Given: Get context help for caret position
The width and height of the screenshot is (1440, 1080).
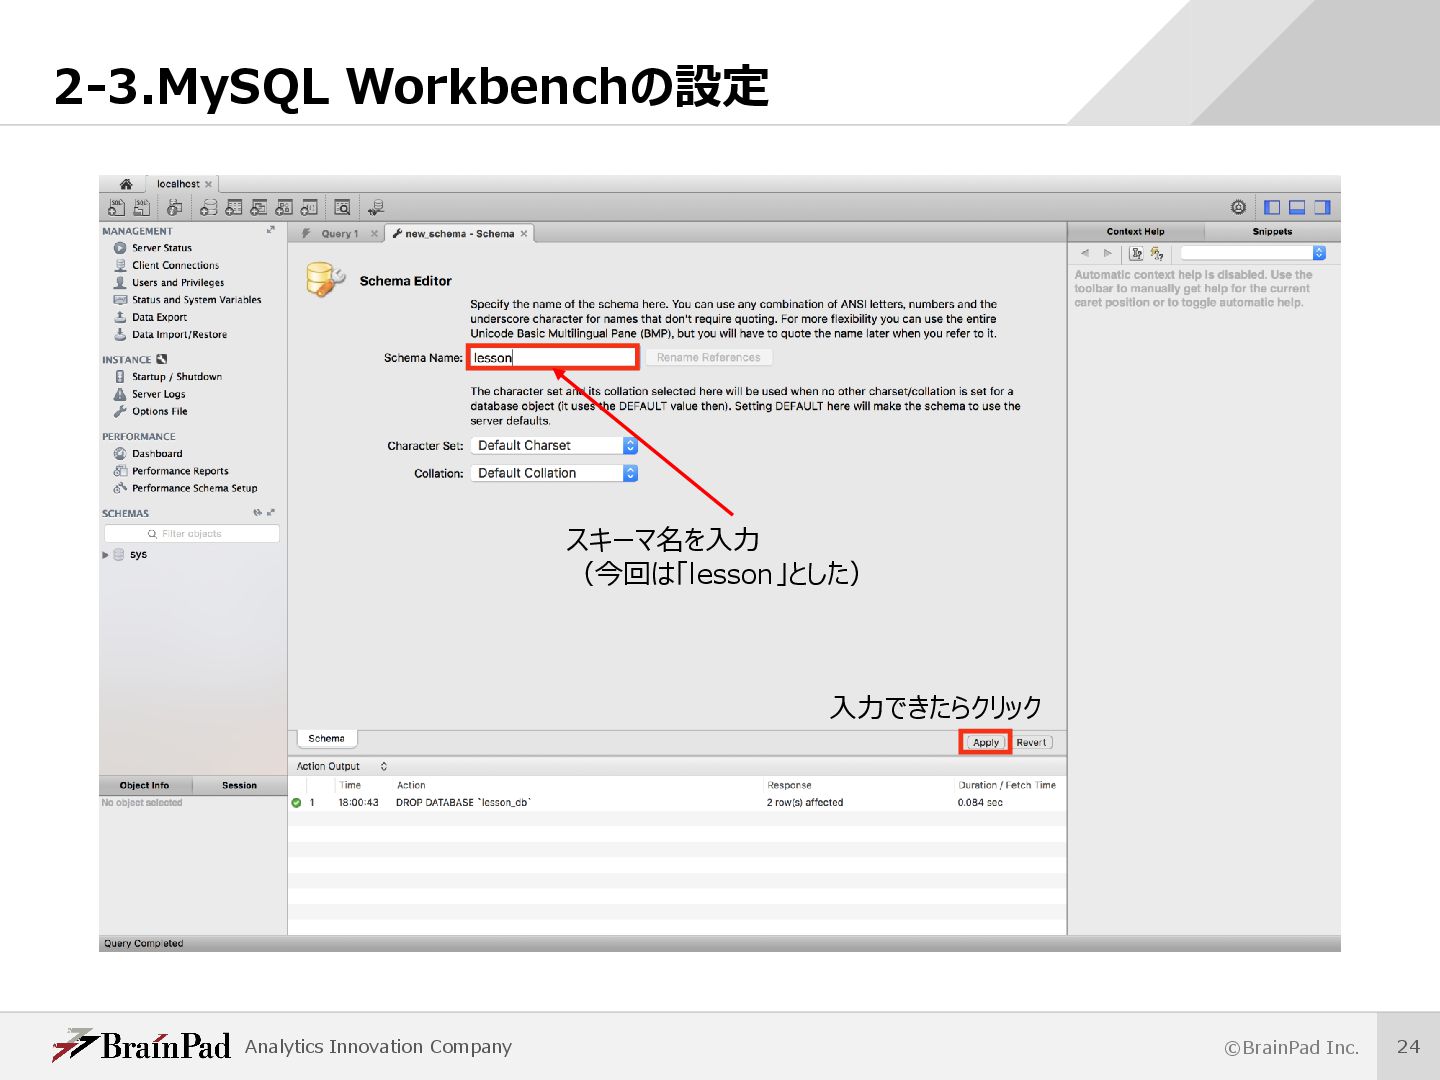Looking at the screenshot, I should point(1136,253).
